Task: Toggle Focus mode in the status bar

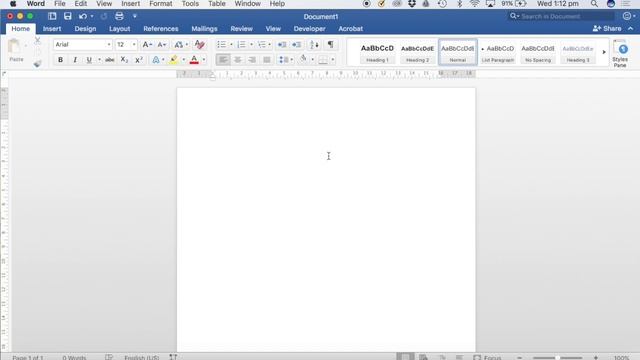Action: tap(487, 357)
